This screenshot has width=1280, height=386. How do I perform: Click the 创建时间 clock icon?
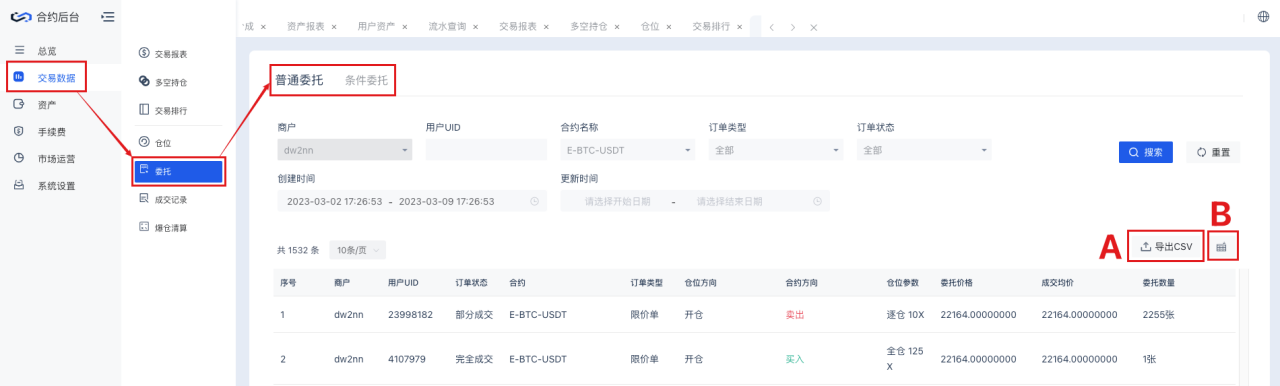click(x=534, y=201)
